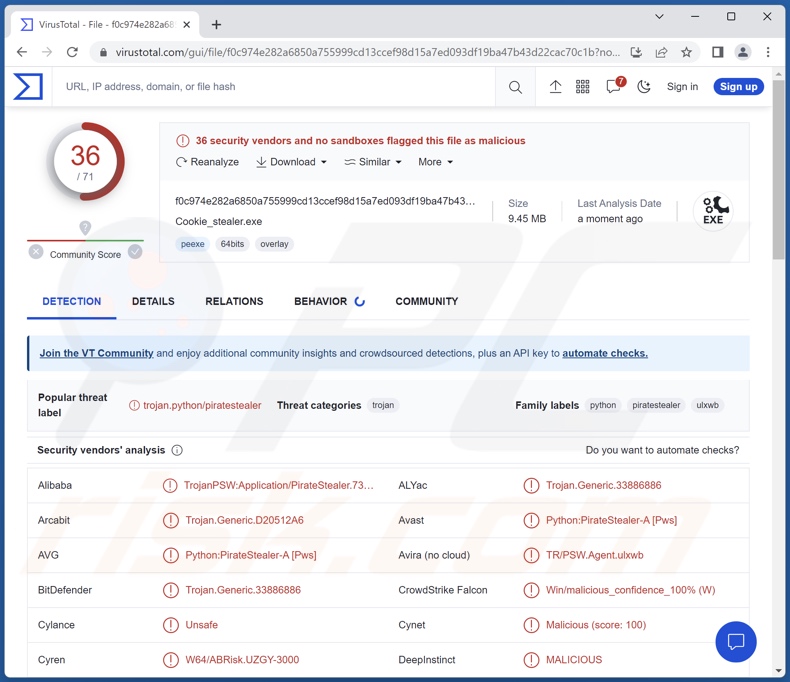Screen dimensions: 790x682
Task: Click the trojan threat category tag
Action: point(383,405)
